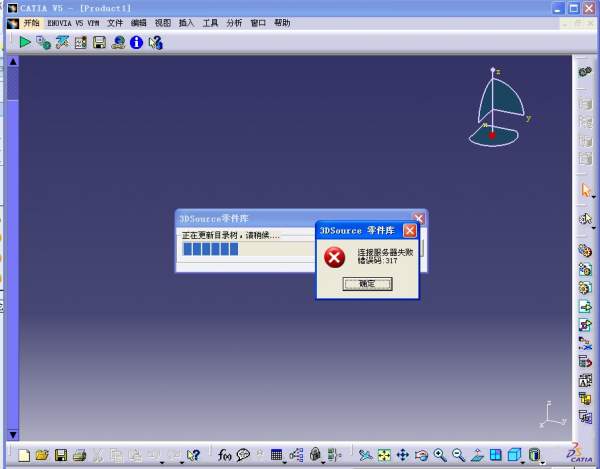600x469 pixels.
Task: Click the Print icon
Action: click(80, 455)
